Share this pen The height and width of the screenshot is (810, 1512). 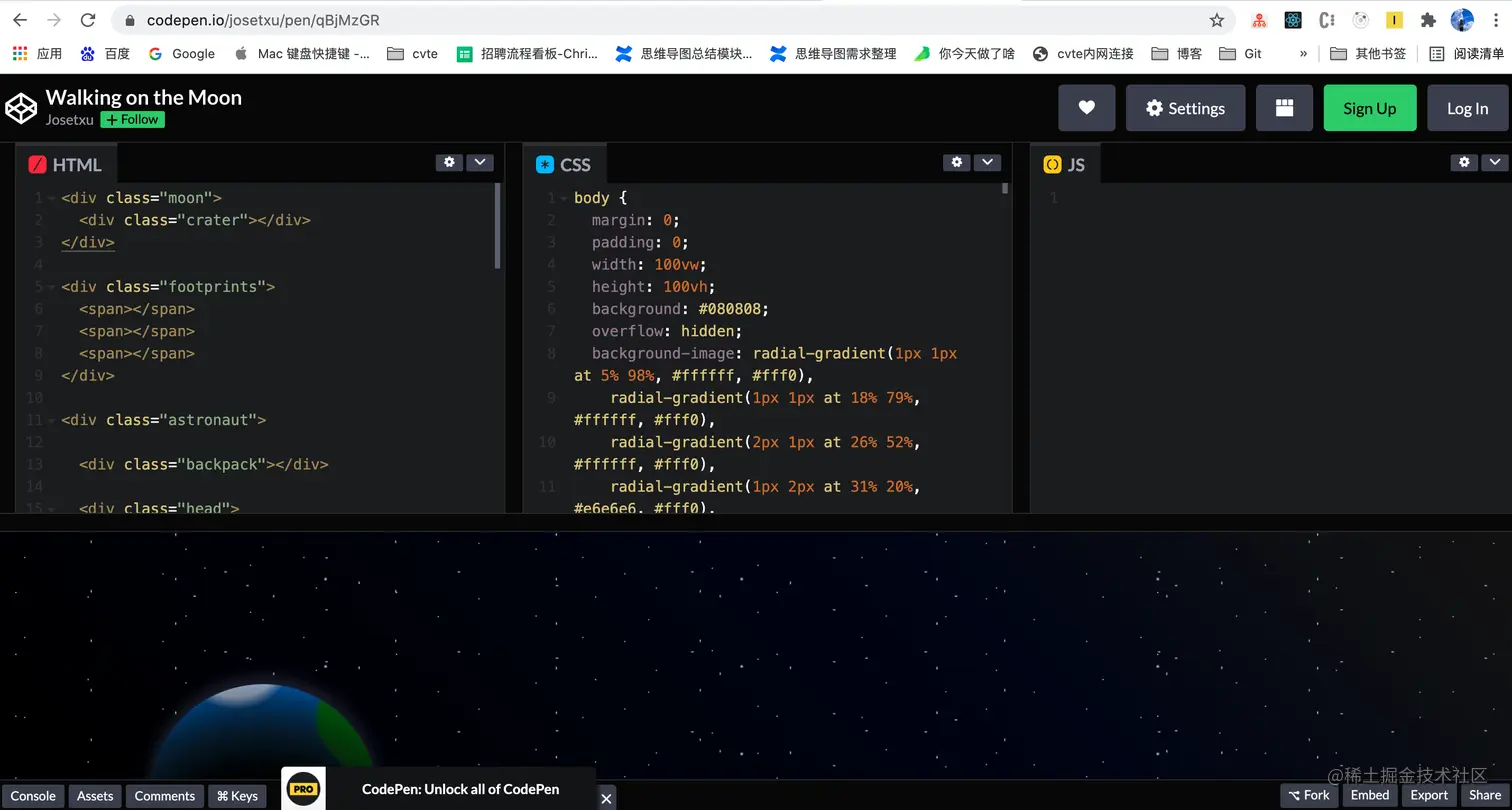point(1485,795)
